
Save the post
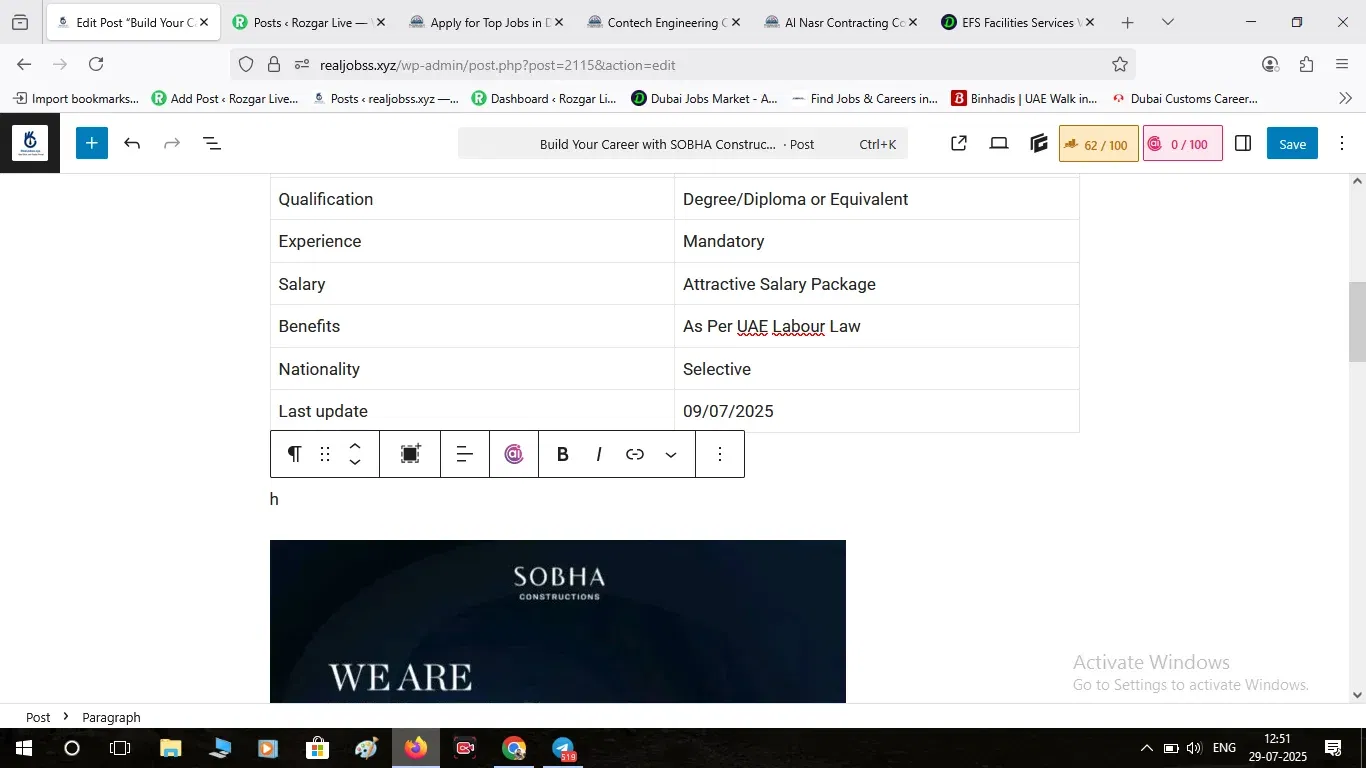(x=1292, y=143)
